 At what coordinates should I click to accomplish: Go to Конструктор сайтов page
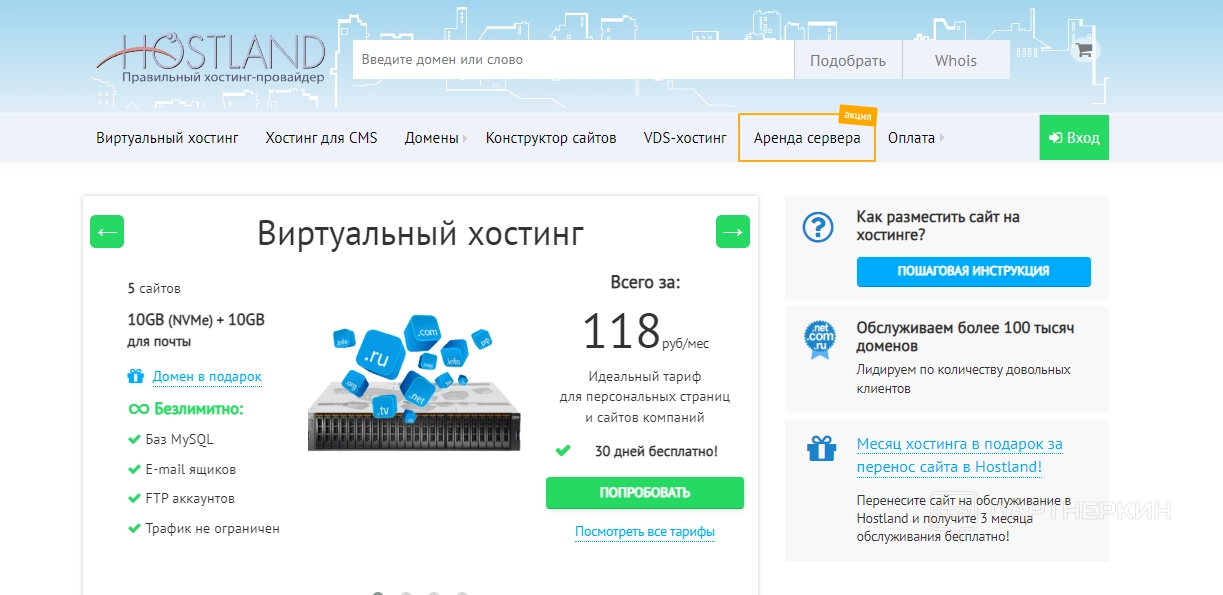551,138
